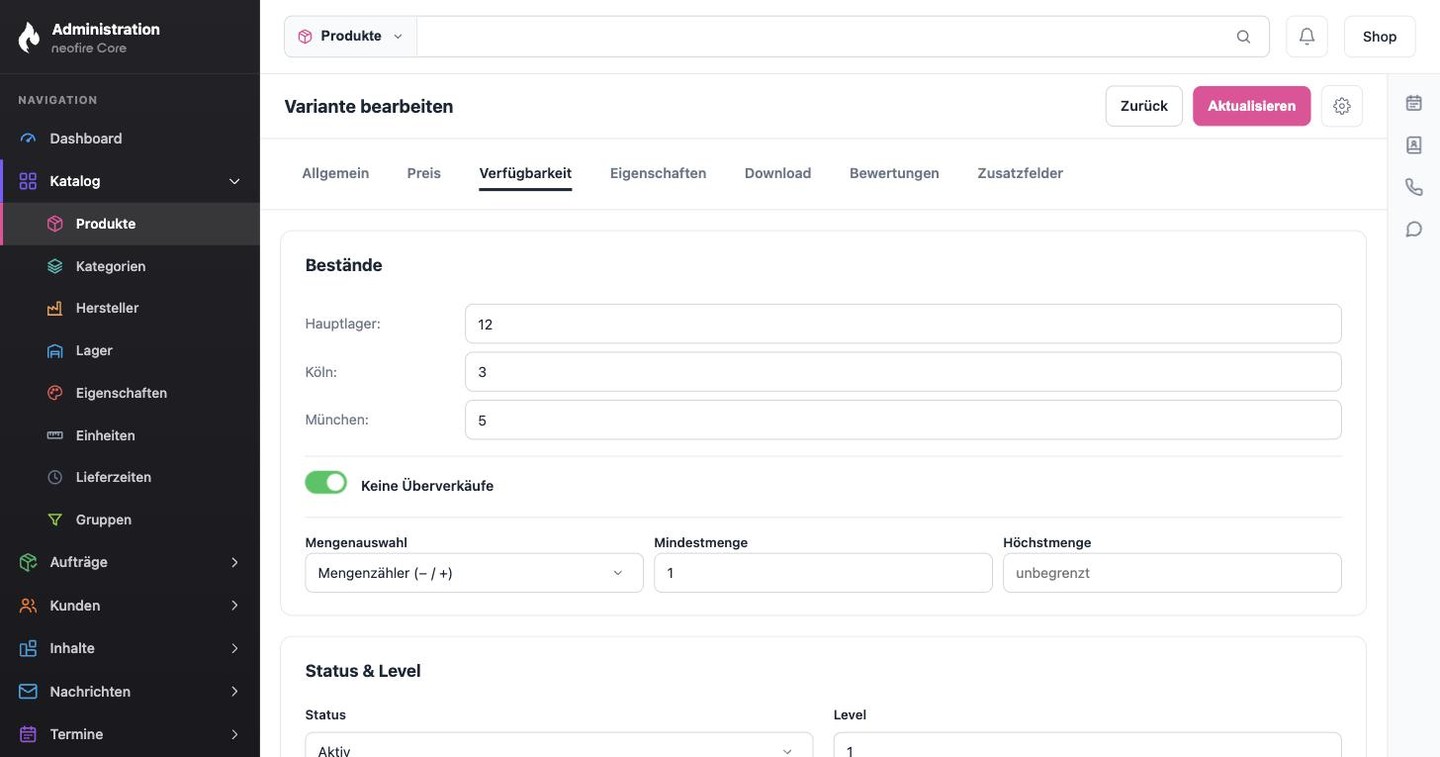Click the Einheiten ruler icon
This screenshot has width=1440, height=757.
point(55,436)
